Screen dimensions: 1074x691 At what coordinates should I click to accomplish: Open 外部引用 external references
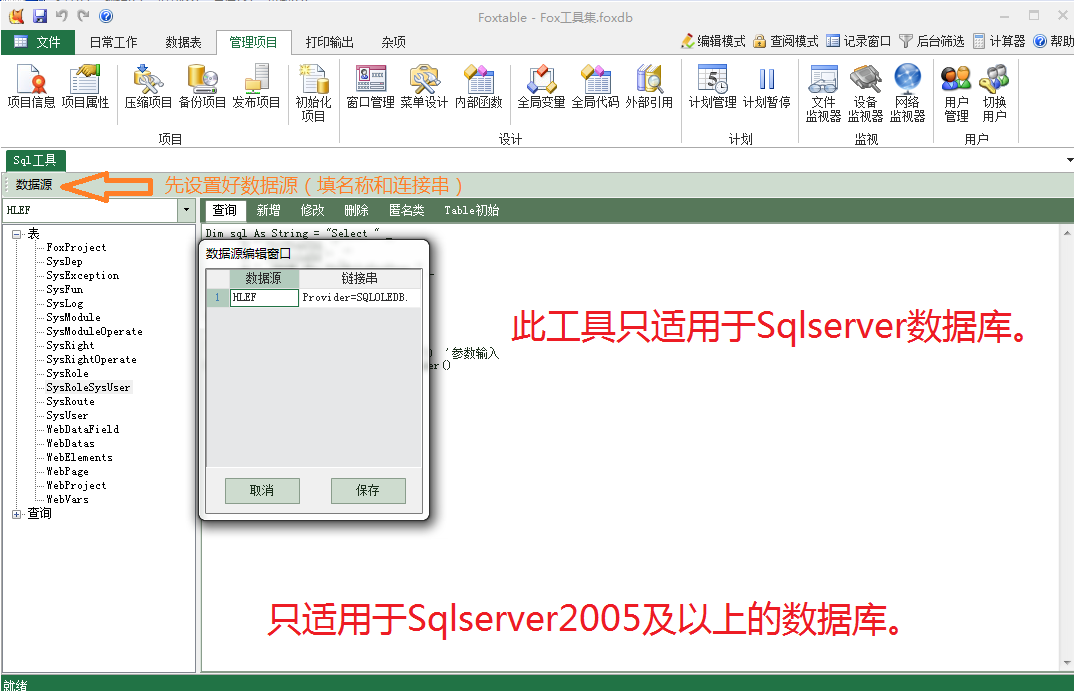click(649, 87)
